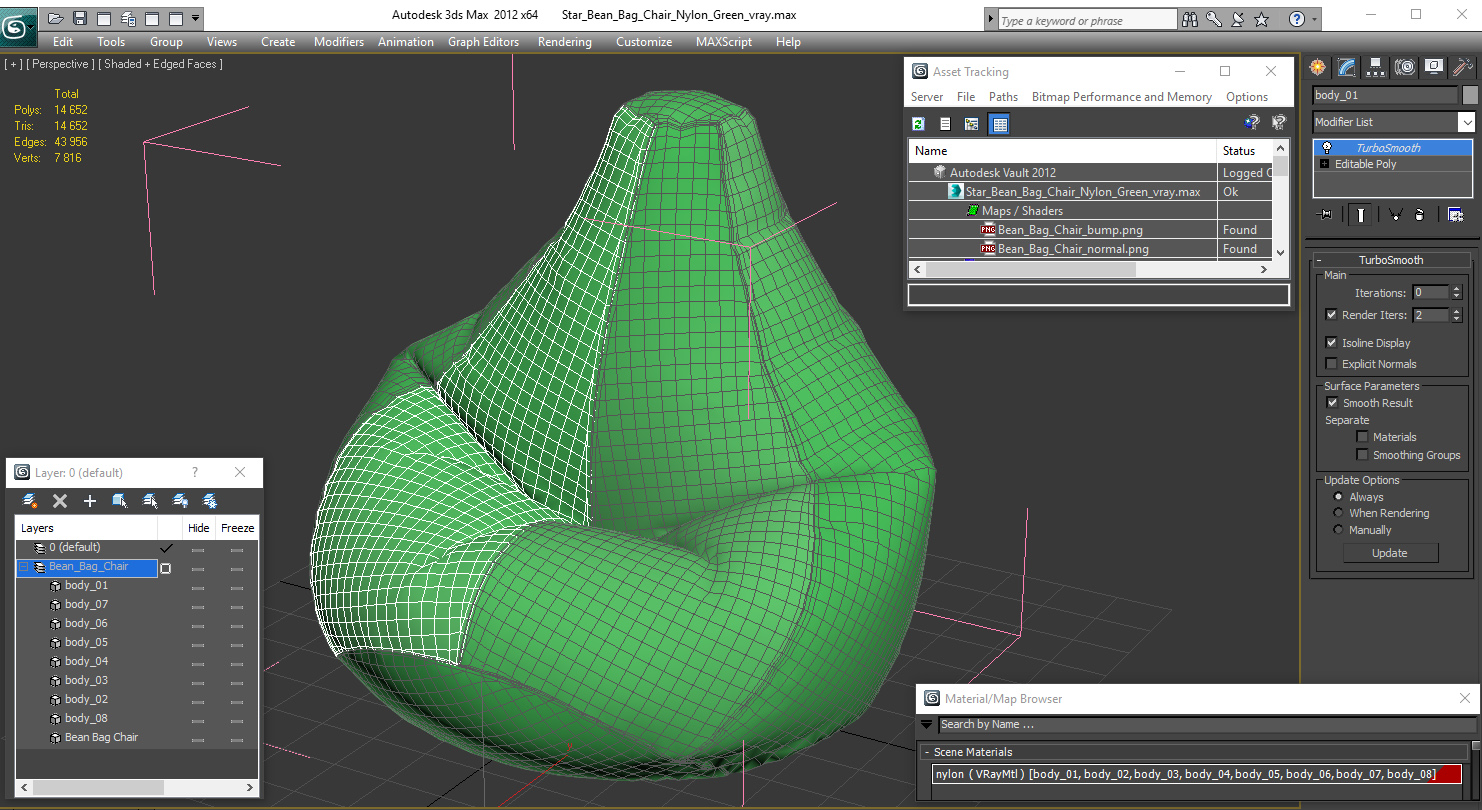Open the Graph Editors menu
1482x810 pixels.
click(483, 42)
